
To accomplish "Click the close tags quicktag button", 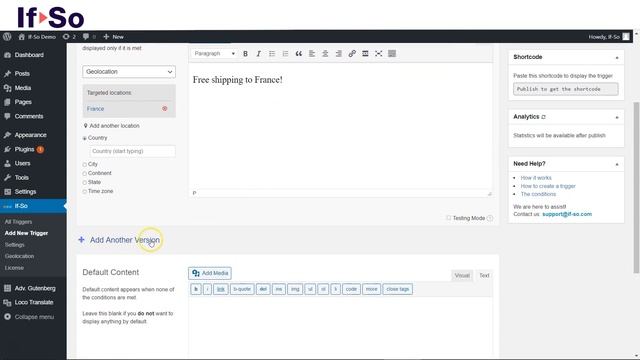I will tap(398, 289).
